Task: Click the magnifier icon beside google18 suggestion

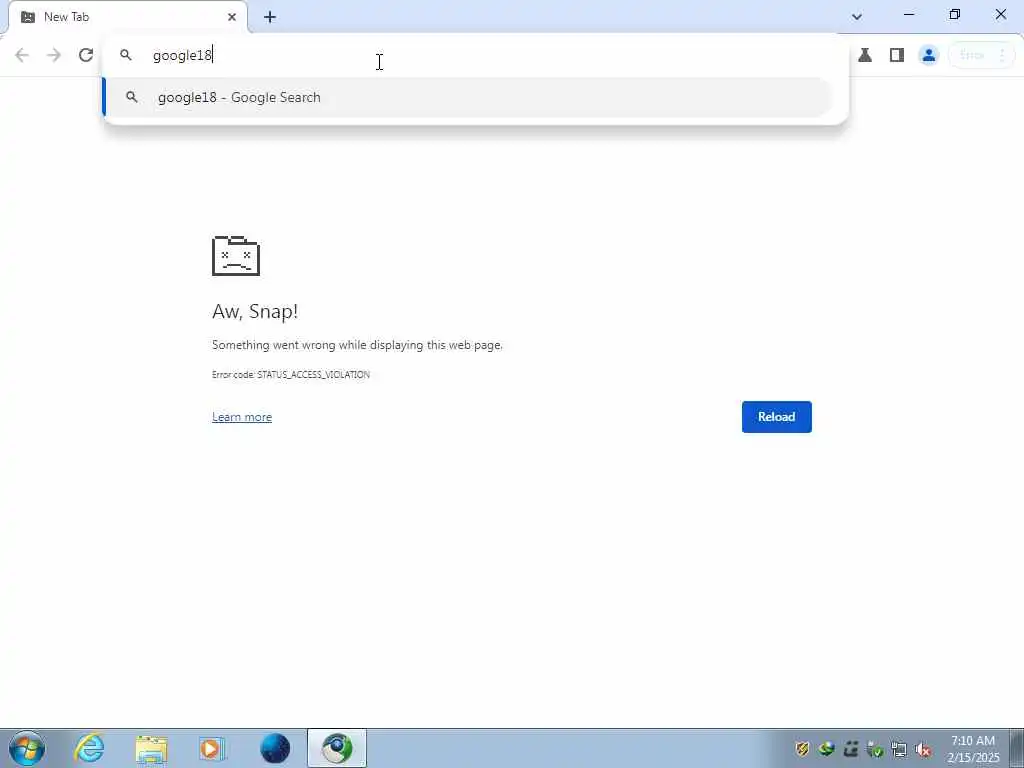Action: point(131,97)
